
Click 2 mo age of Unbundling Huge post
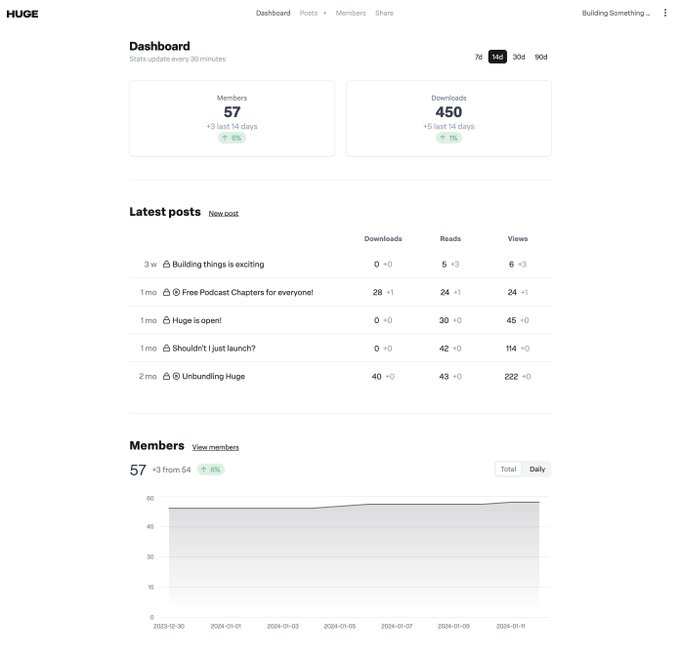[x=147, y=376]
